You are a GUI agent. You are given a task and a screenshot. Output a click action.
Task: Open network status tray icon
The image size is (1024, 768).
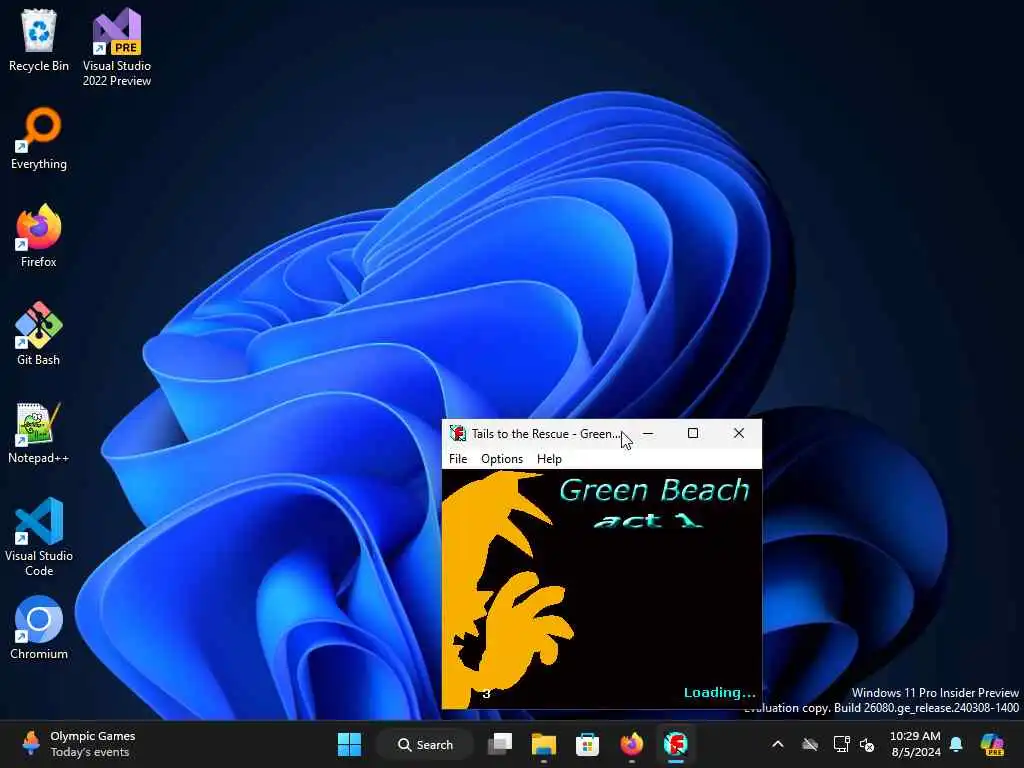841,744
